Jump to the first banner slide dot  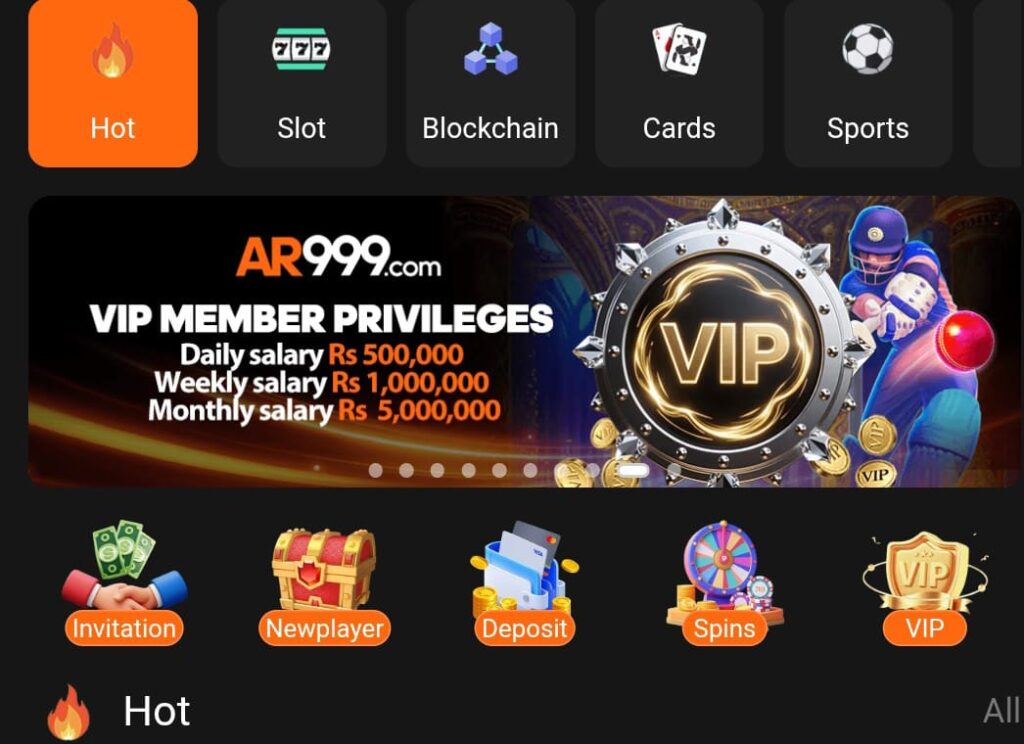[x=376, y=470]
